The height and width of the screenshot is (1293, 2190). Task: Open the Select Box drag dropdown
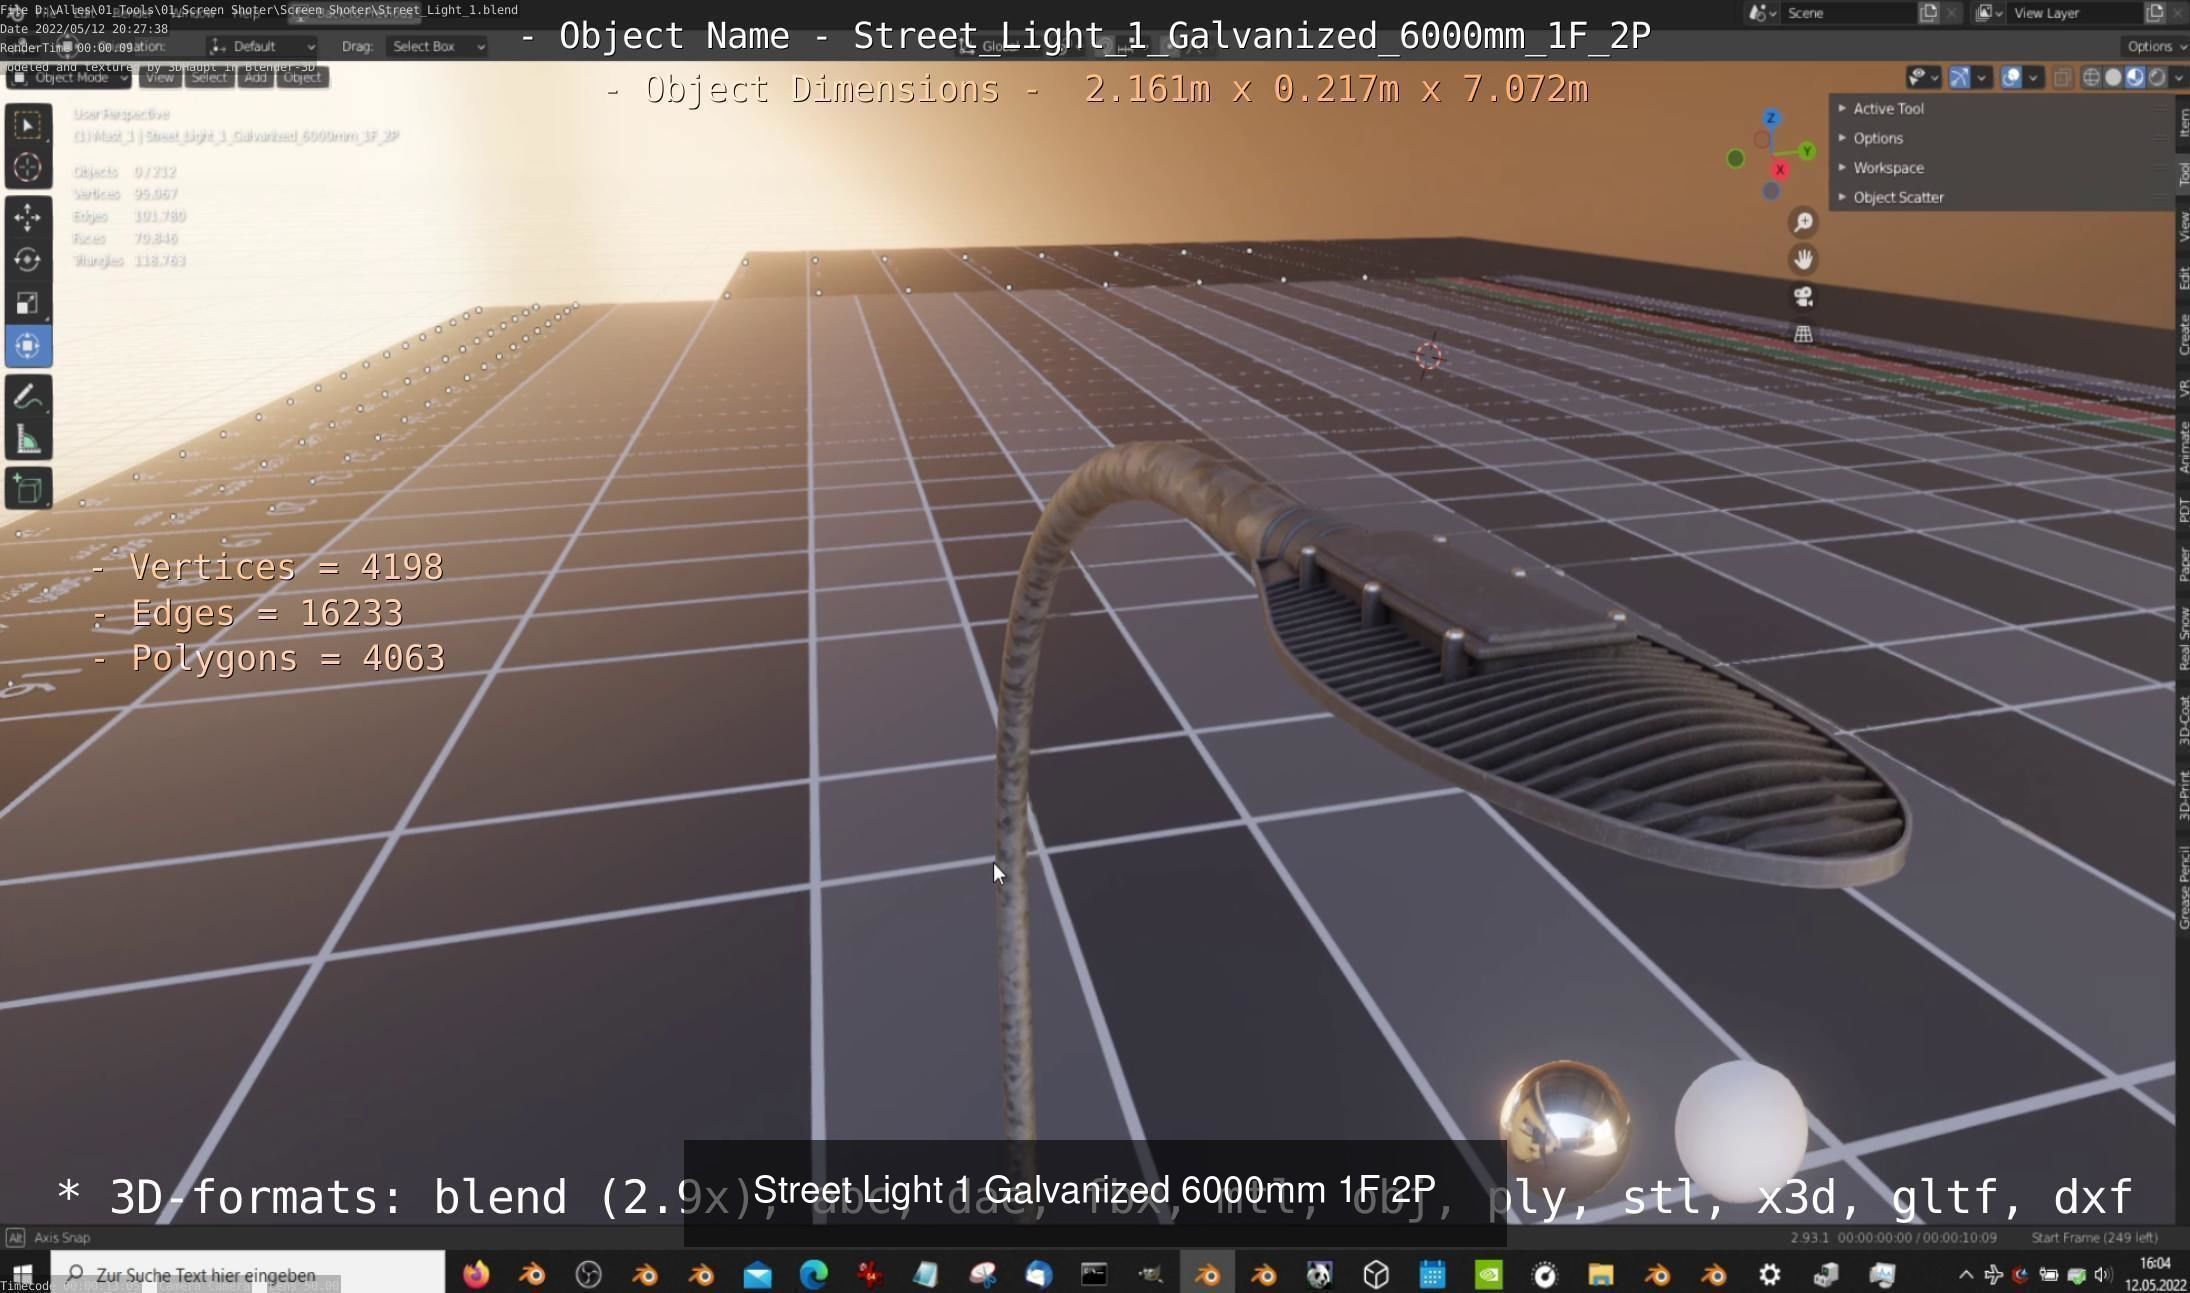[x=436, y=46]
